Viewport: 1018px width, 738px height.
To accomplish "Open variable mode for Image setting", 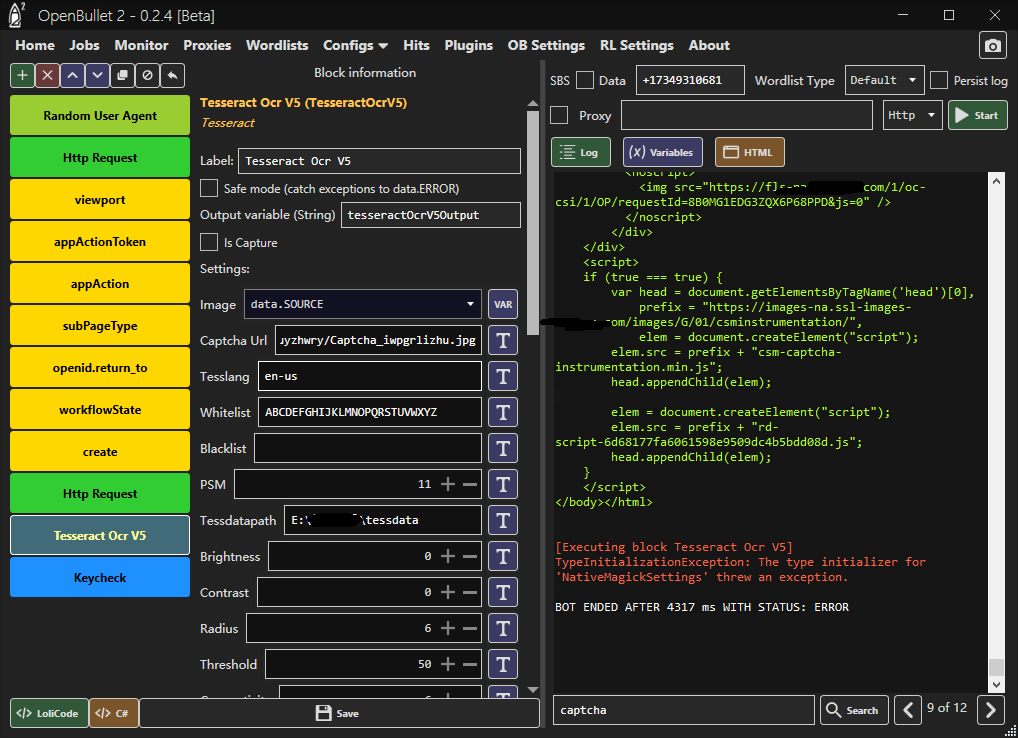I will point(503,304).
